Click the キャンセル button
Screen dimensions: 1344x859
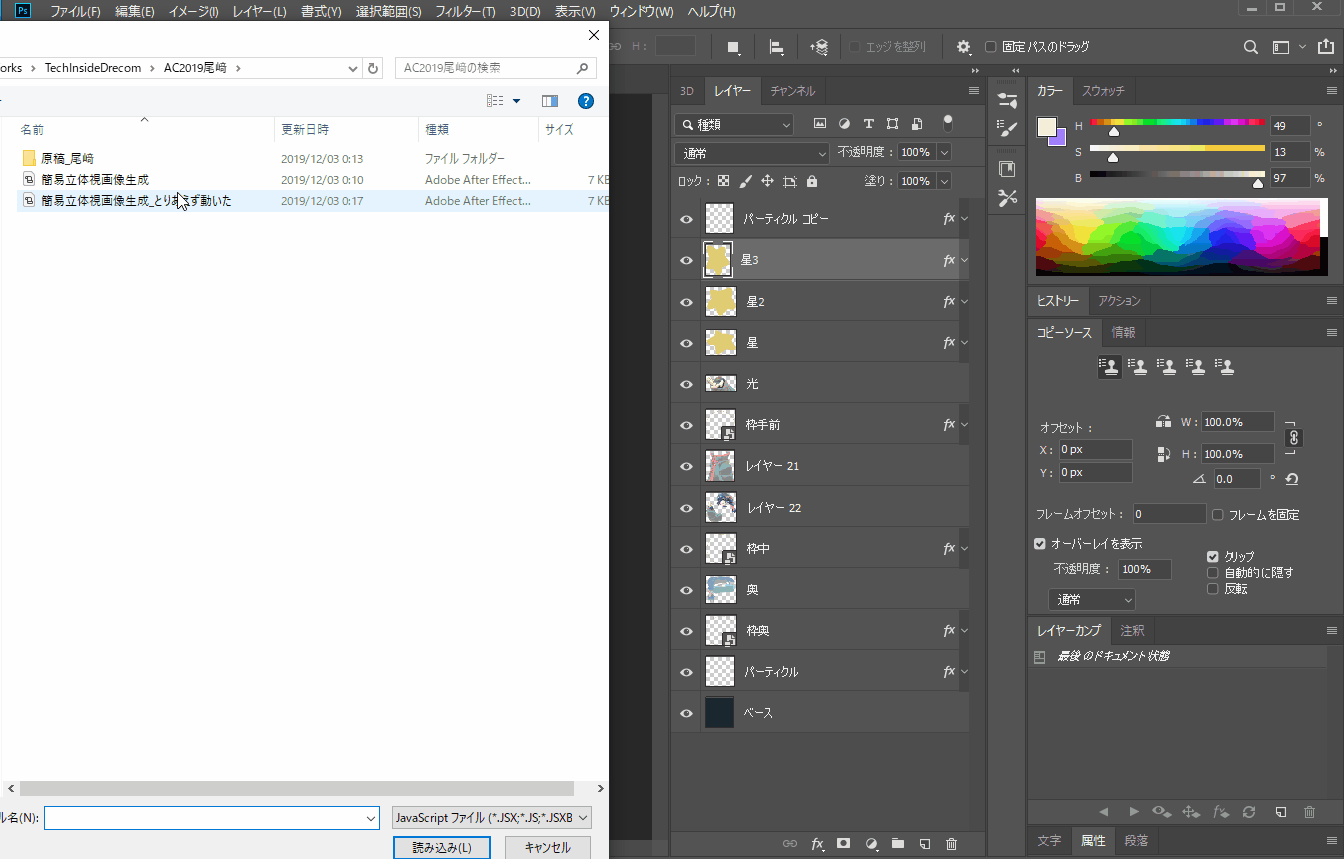coord(547,847)
